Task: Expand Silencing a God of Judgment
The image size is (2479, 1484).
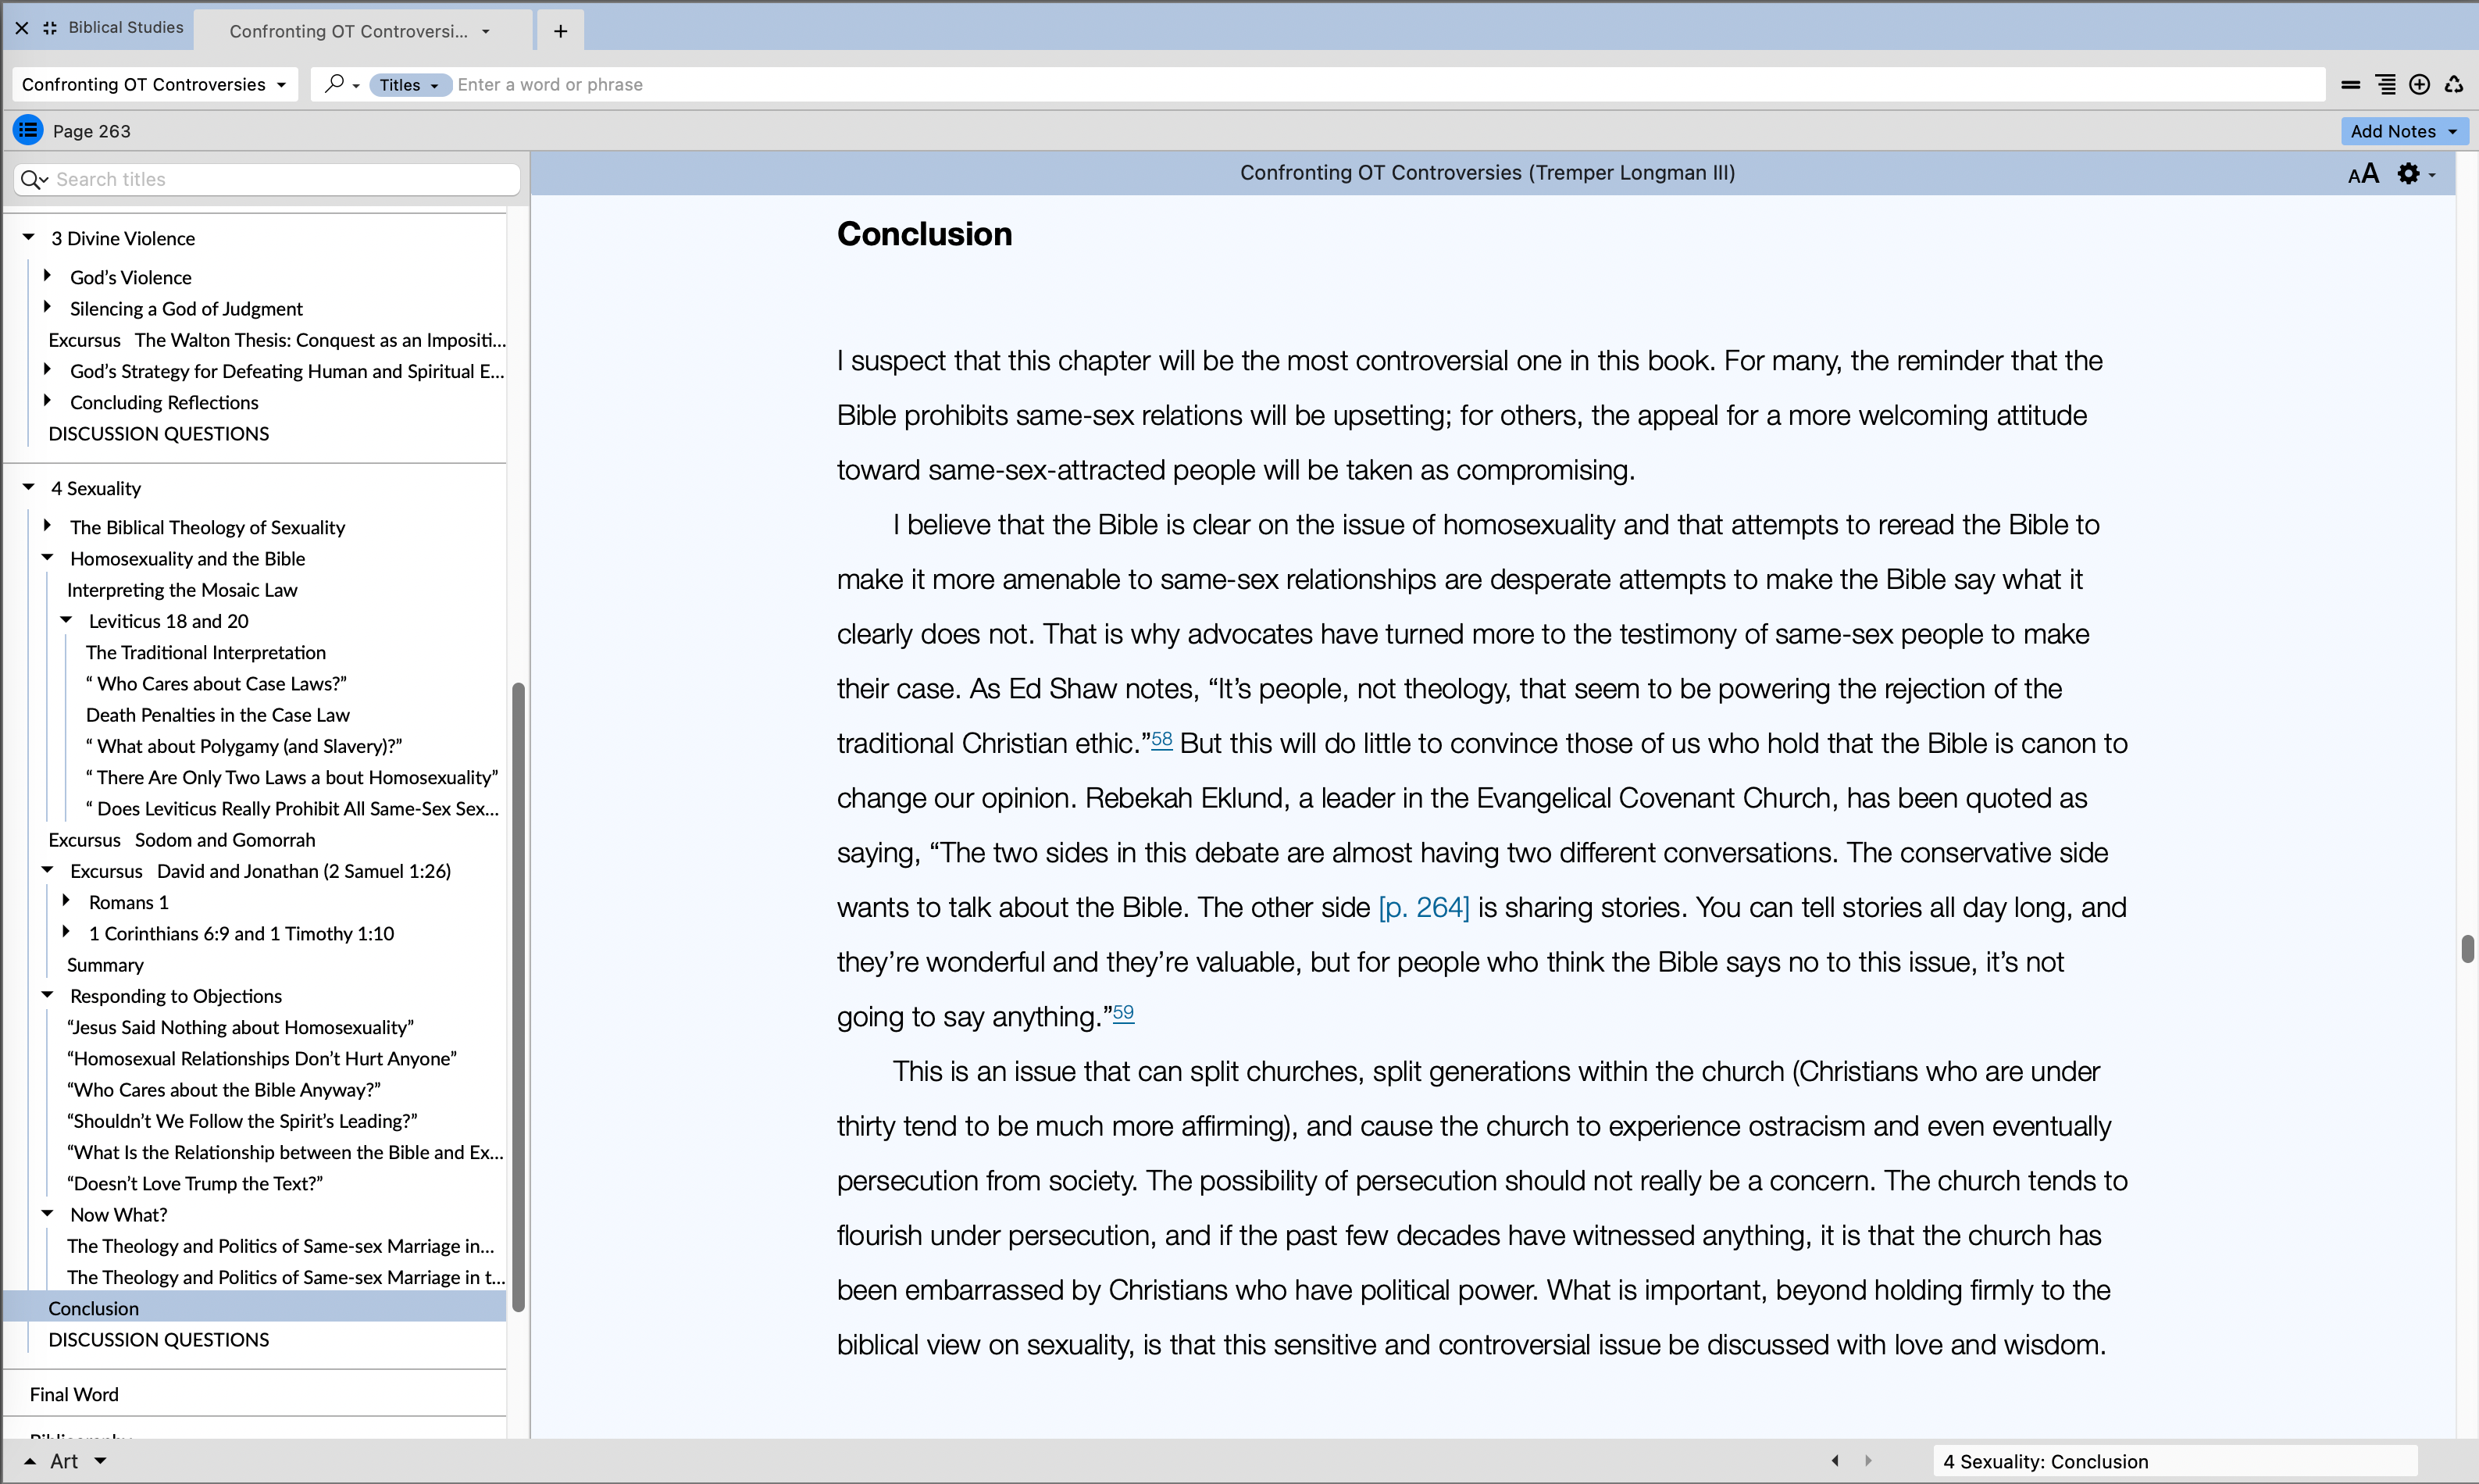Action: [47, 307]
